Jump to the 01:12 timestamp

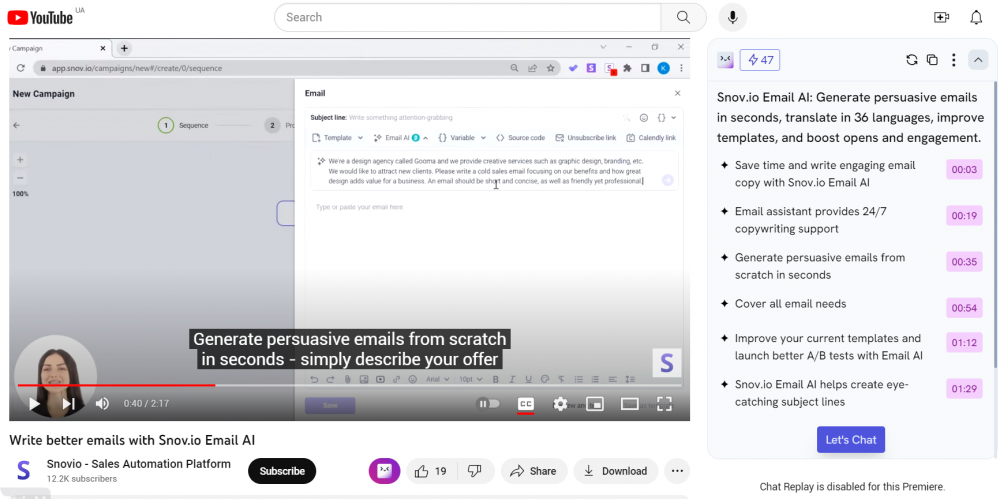(964, 343)
